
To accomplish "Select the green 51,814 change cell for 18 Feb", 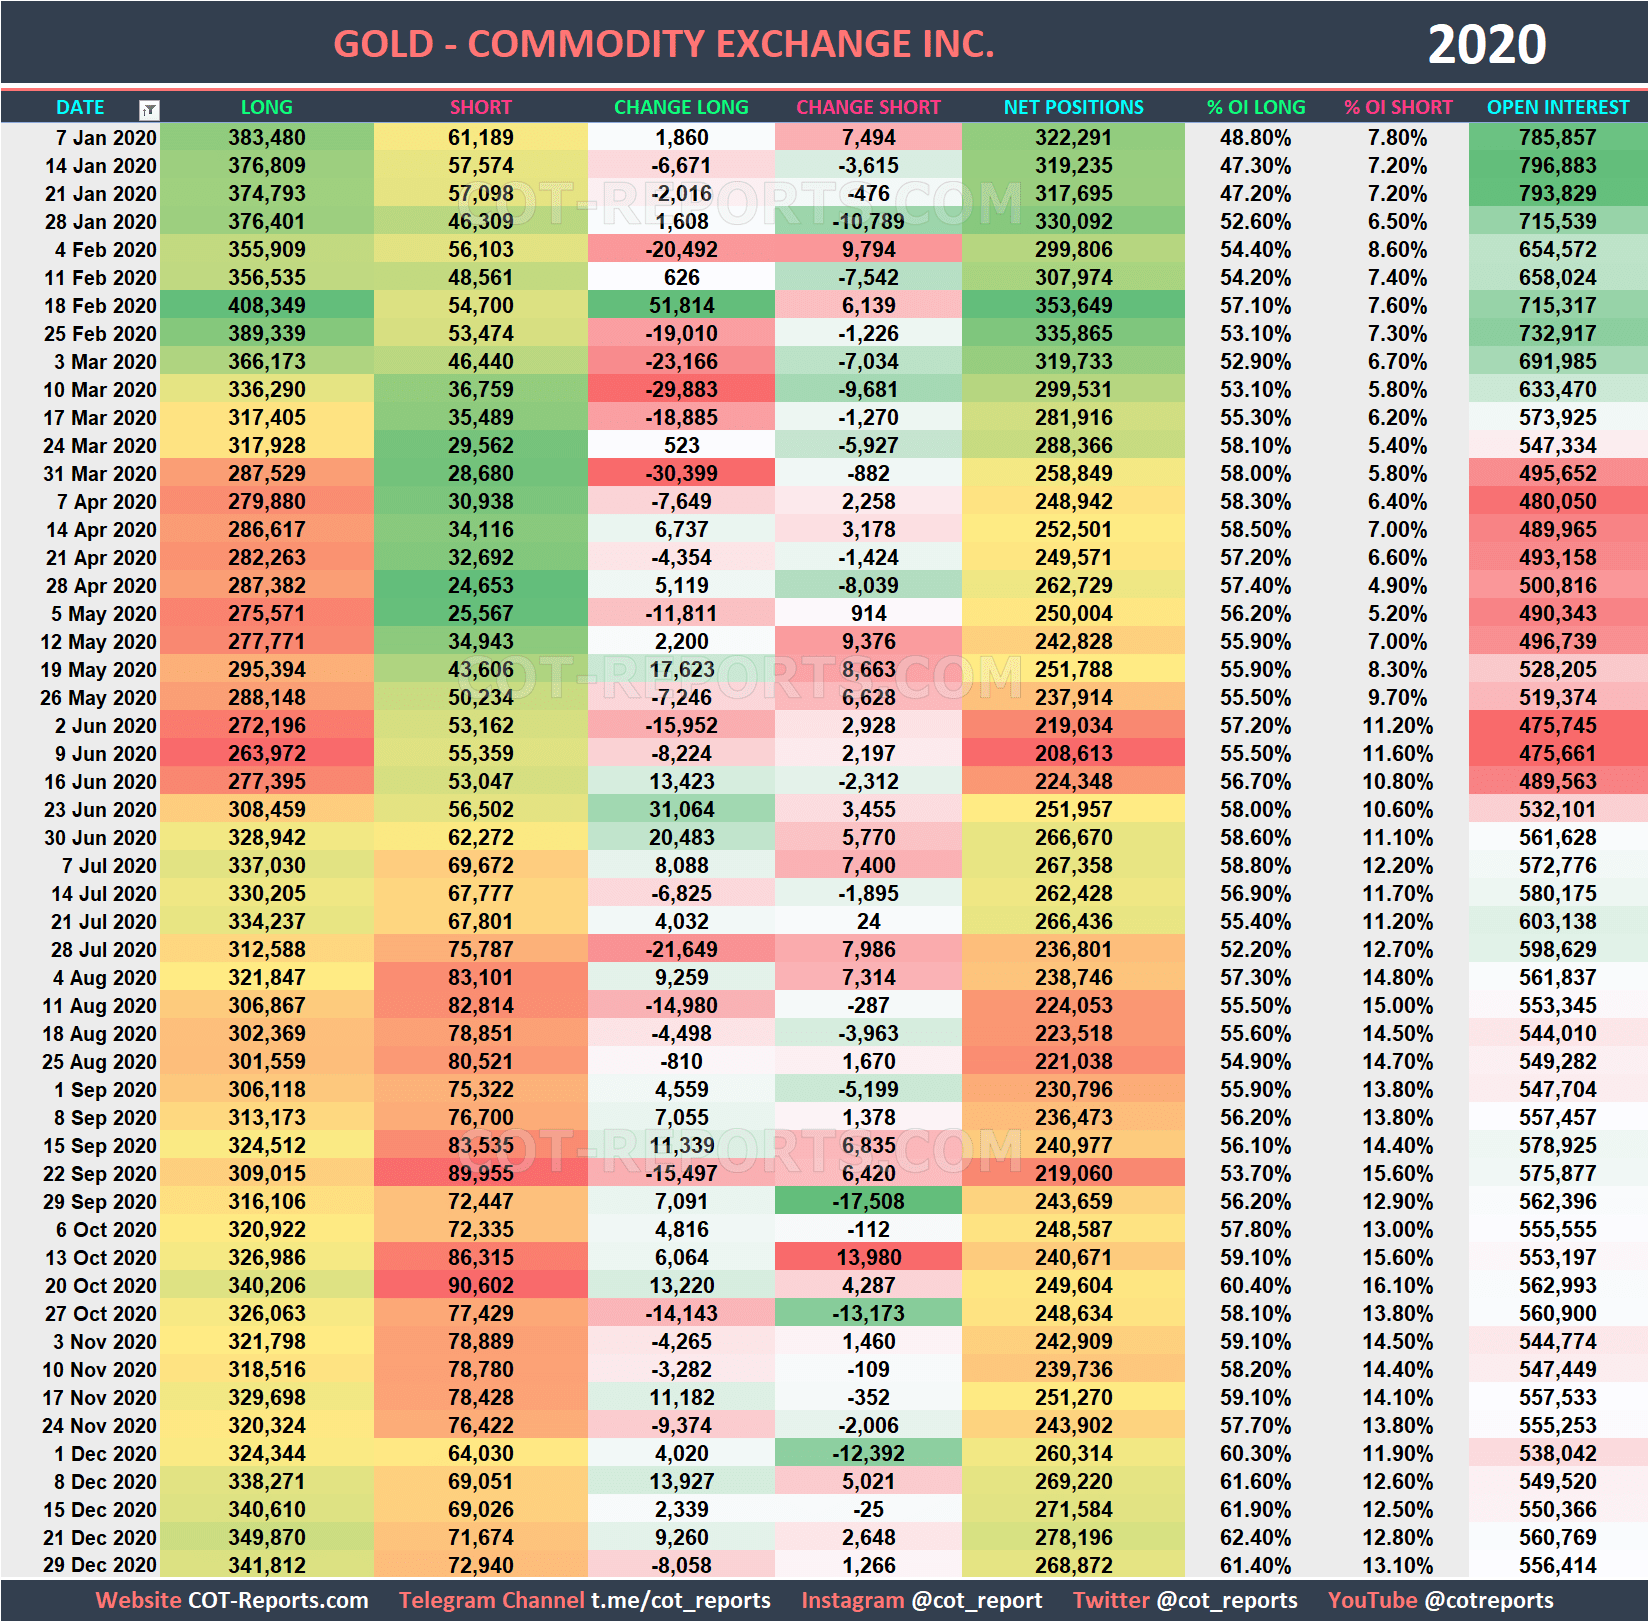I will pyautogui.click(x=680, y=306).
